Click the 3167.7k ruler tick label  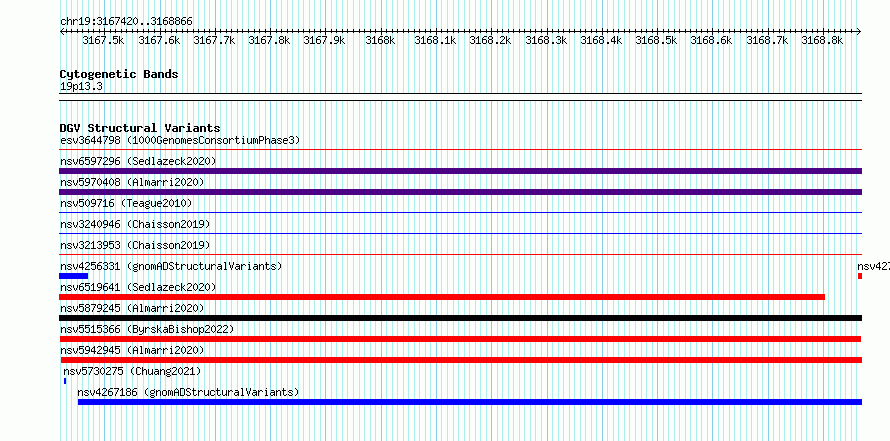(214, 40)
